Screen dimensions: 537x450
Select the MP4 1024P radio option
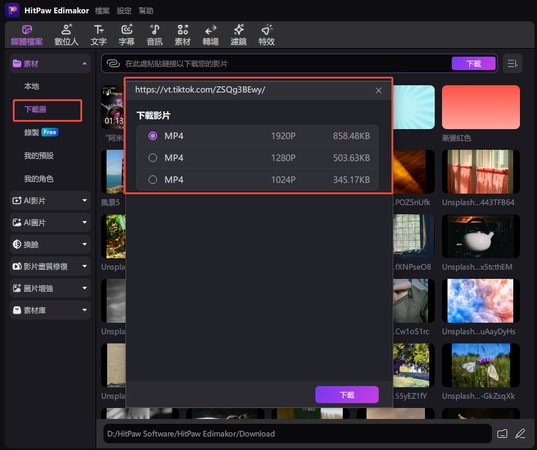point(153,180)
